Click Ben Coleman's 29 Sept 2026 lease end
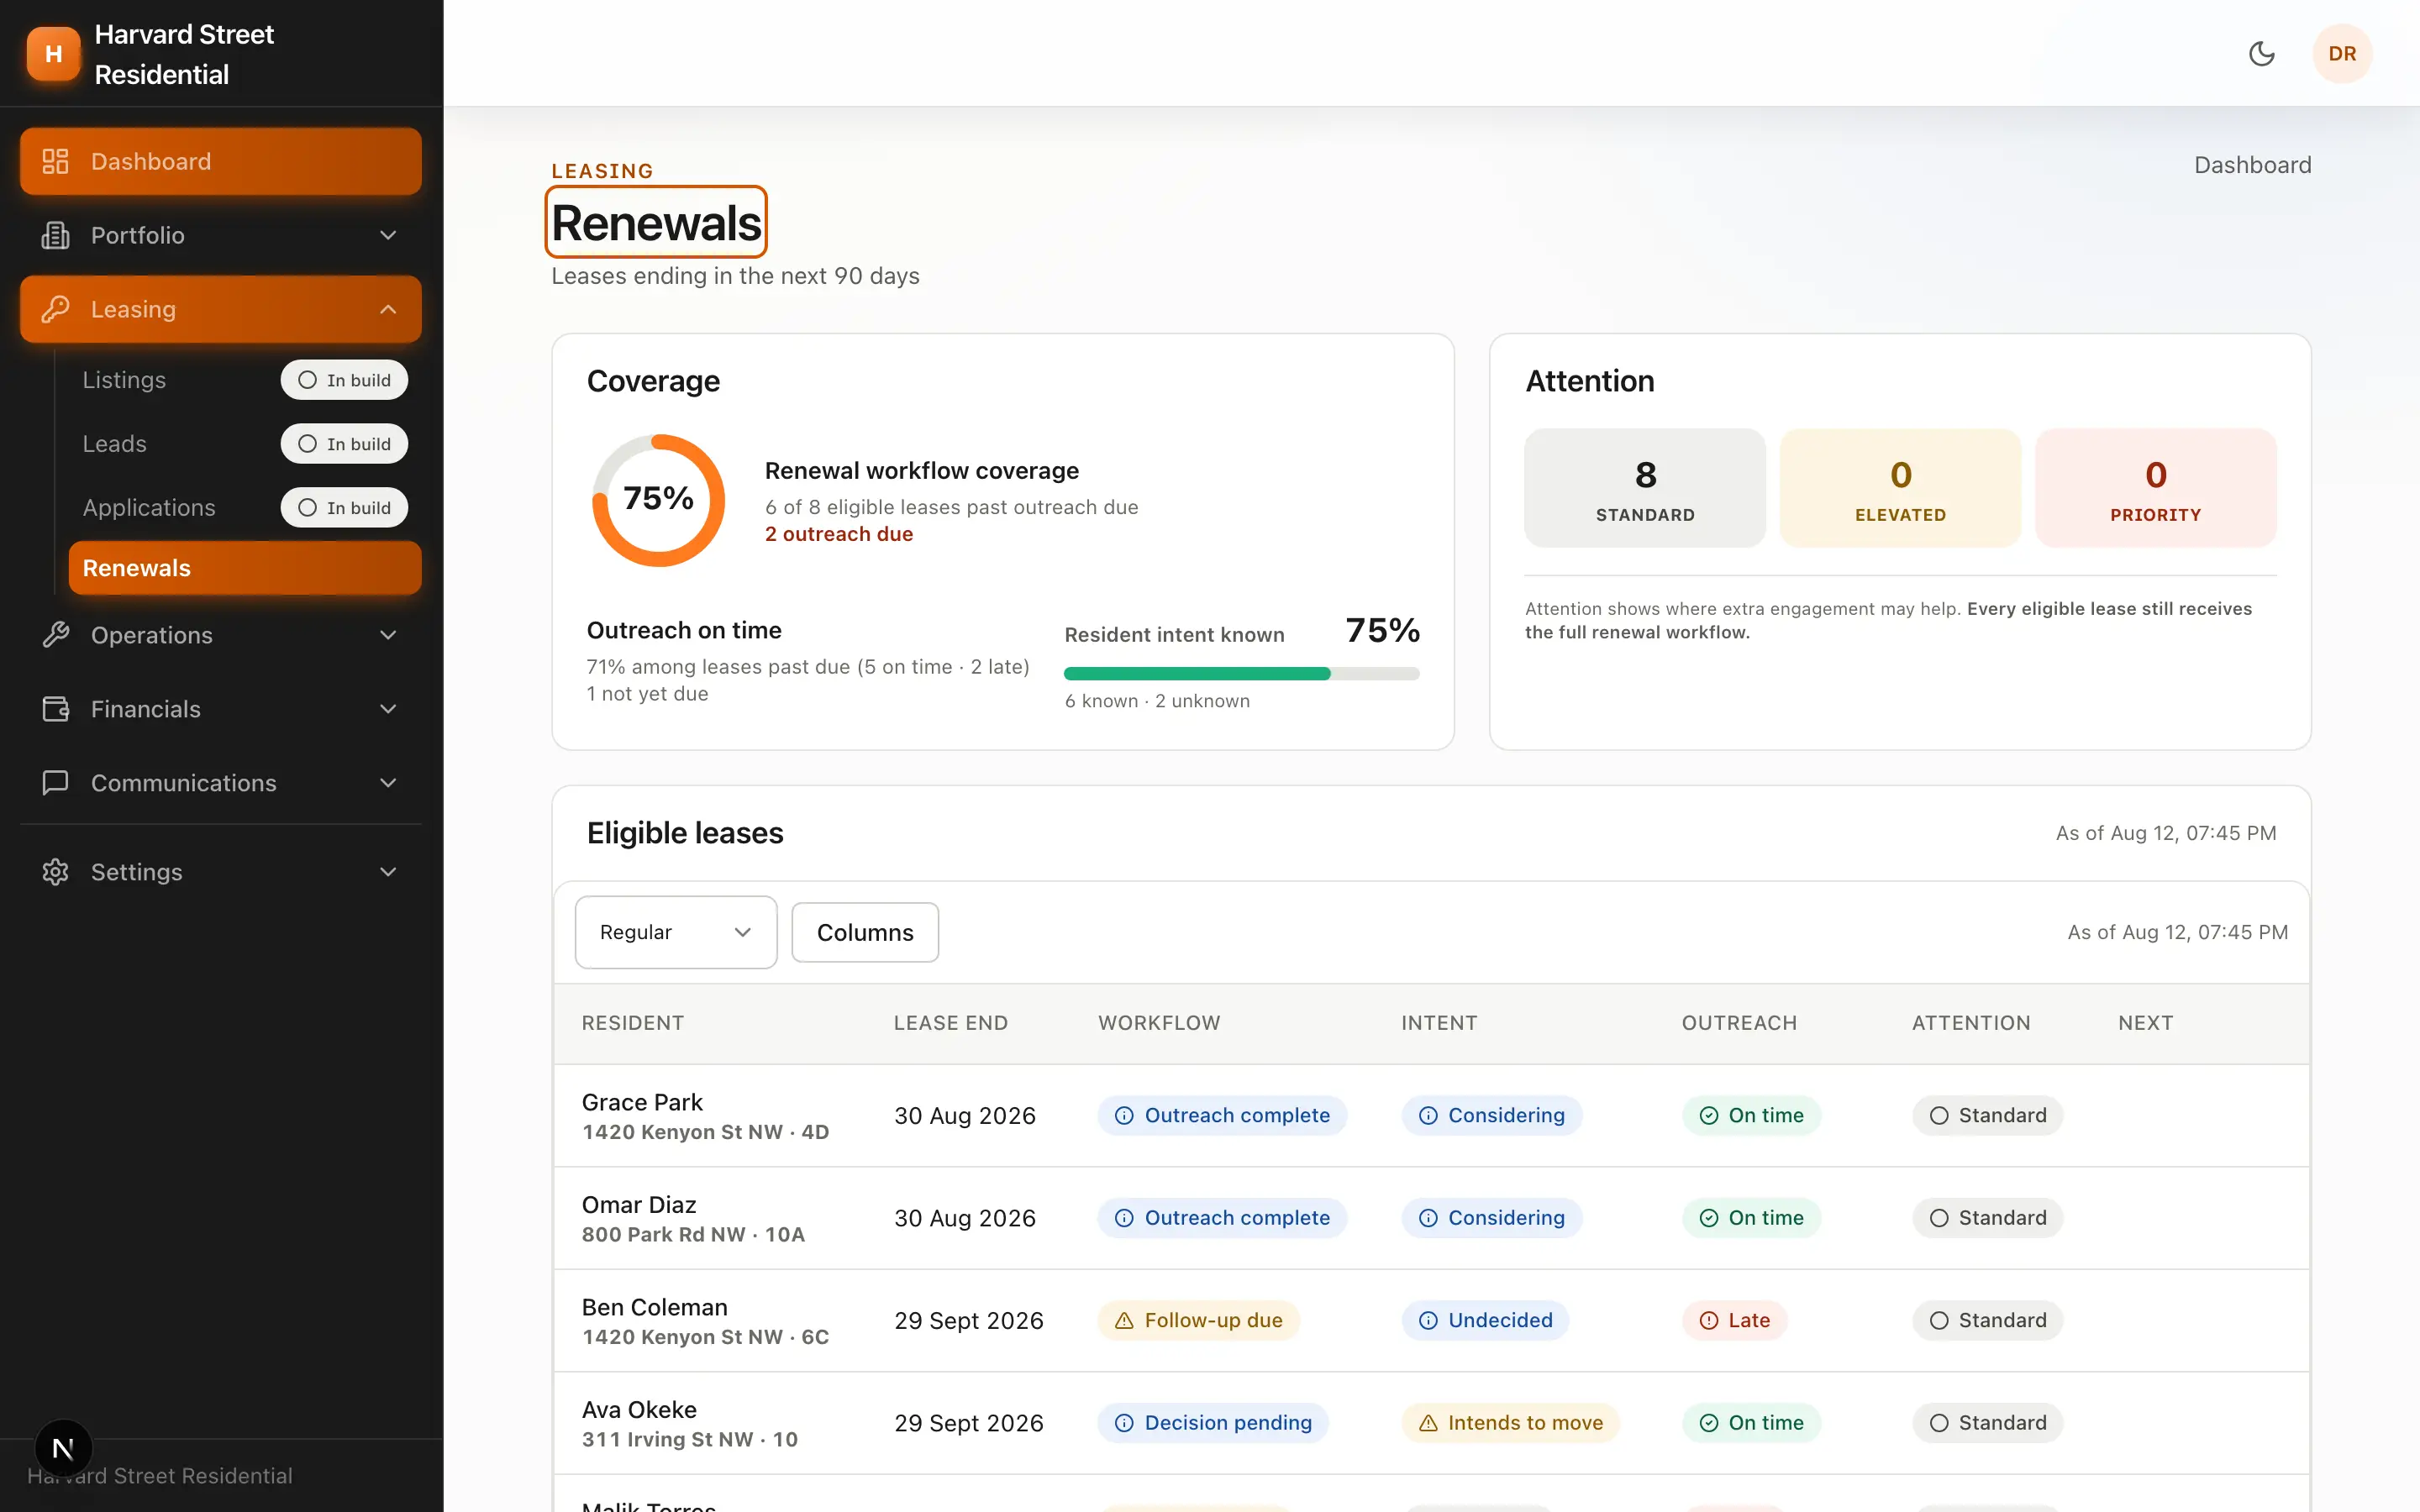Screen dimensions: 2420x1512 point(969,1320)
